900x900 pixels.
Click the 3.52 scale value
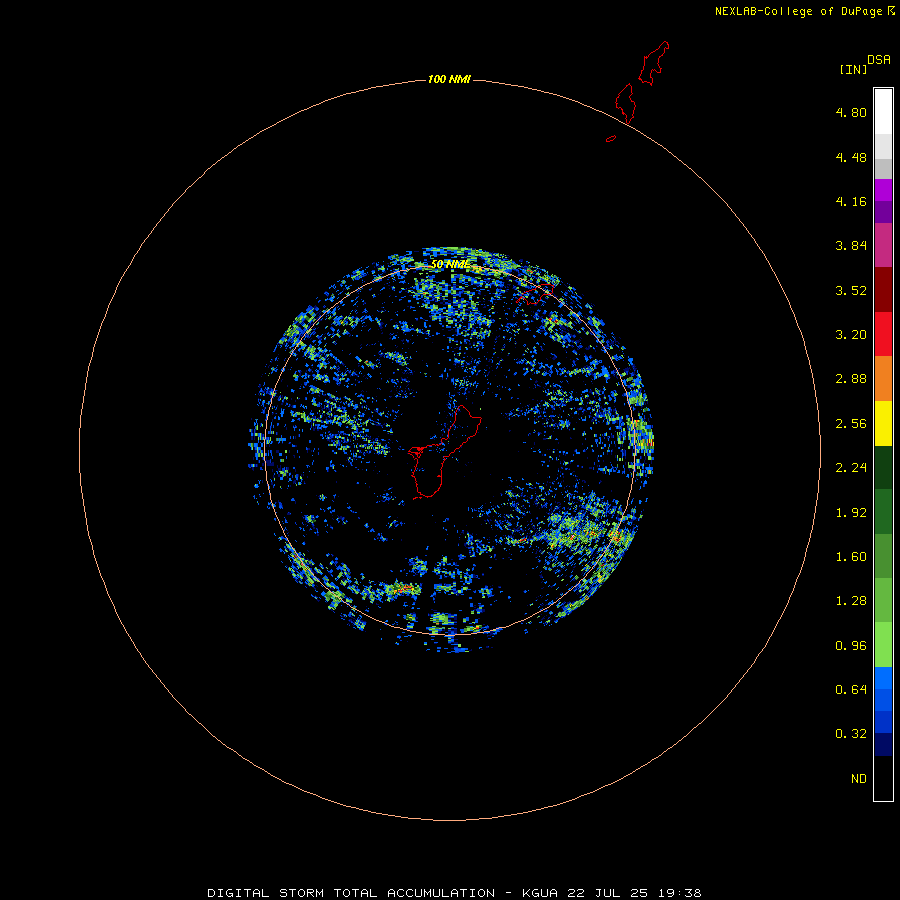click(851, 290)
